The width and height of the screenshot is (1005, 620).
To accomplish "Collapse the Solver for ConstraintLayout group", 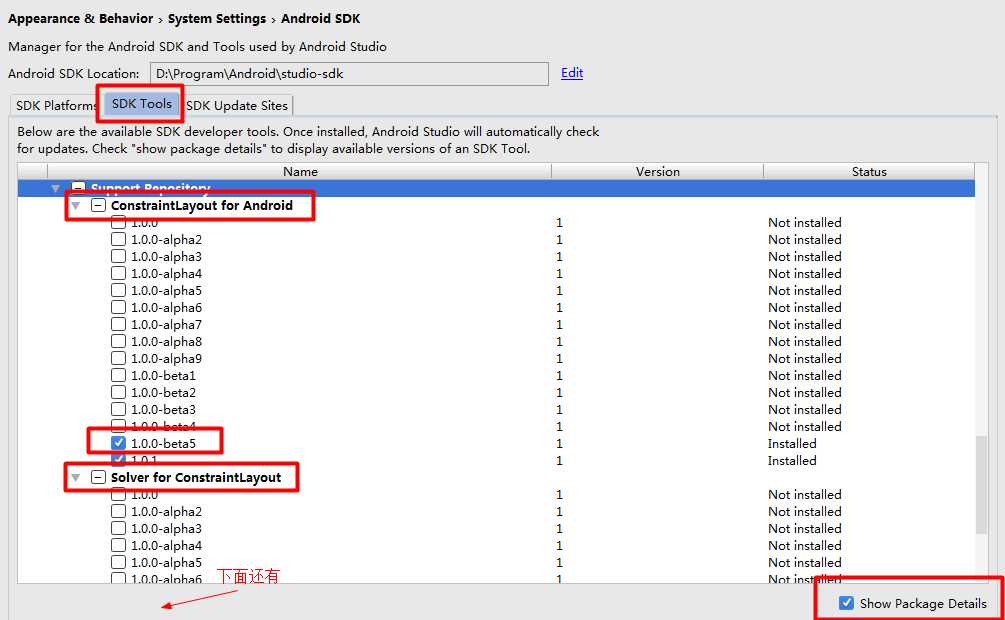I will click(76, 478).
